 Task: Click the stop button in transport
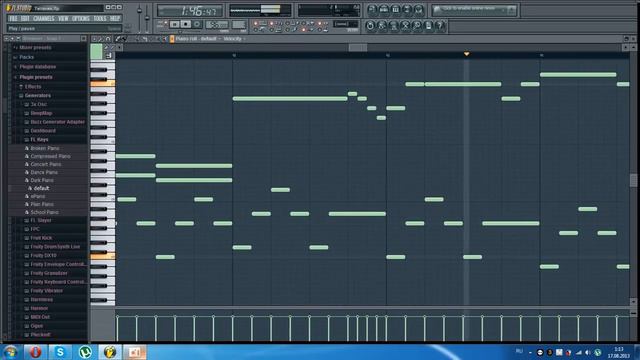(186, 24)
